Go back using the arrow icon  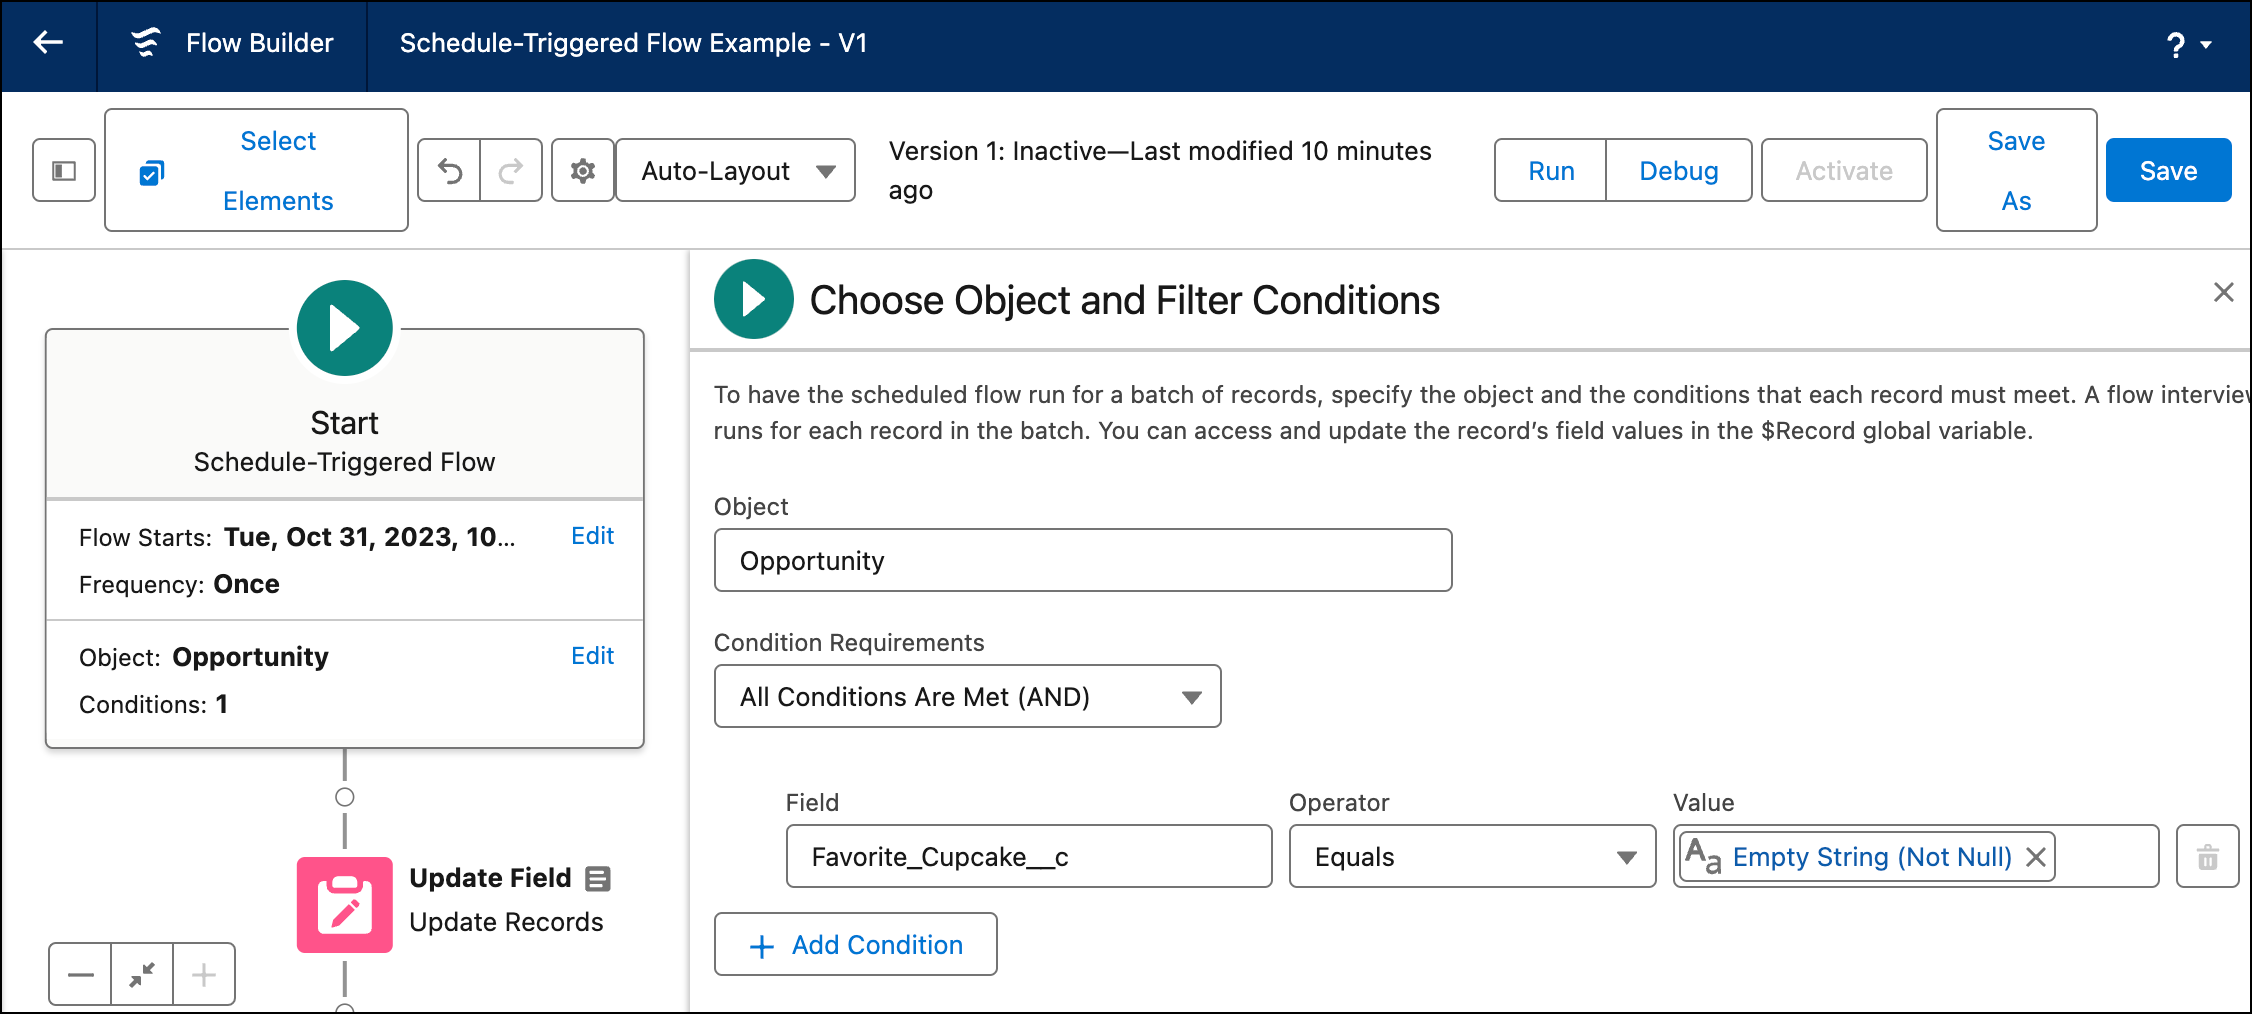(x=48, y=42)
